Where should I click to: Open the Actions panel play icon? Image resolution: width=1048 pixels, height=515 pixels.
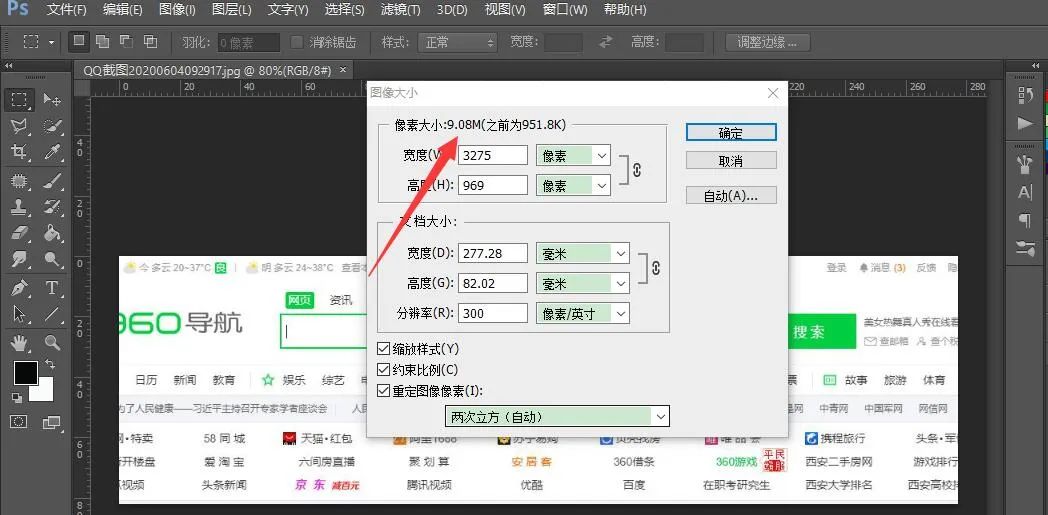[x=1025, y=124]
